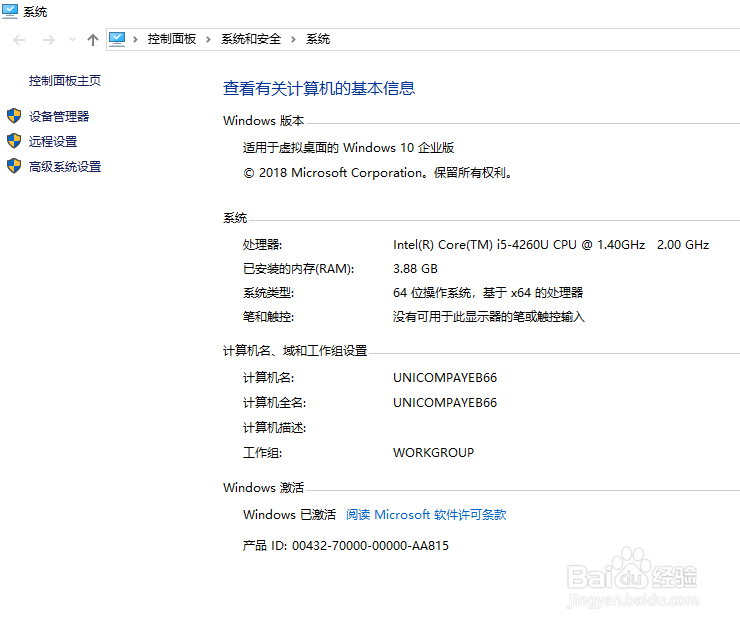
Task: Go up one level with up arrow
Action: pos(92,40)
